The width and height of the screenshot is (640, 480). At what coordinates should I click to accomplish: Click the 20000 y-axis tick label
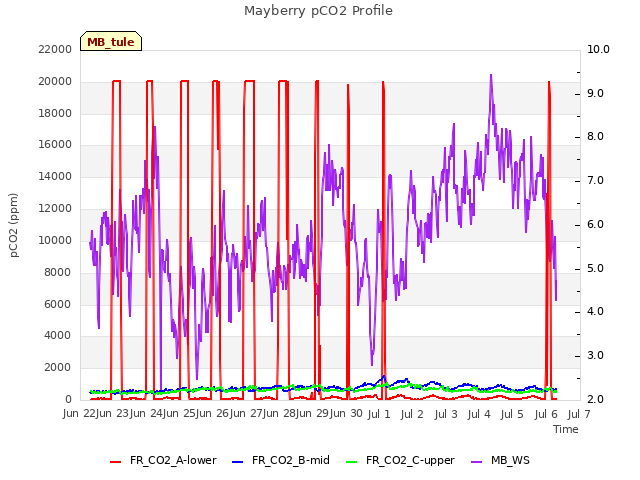click(x=55, y=81)
